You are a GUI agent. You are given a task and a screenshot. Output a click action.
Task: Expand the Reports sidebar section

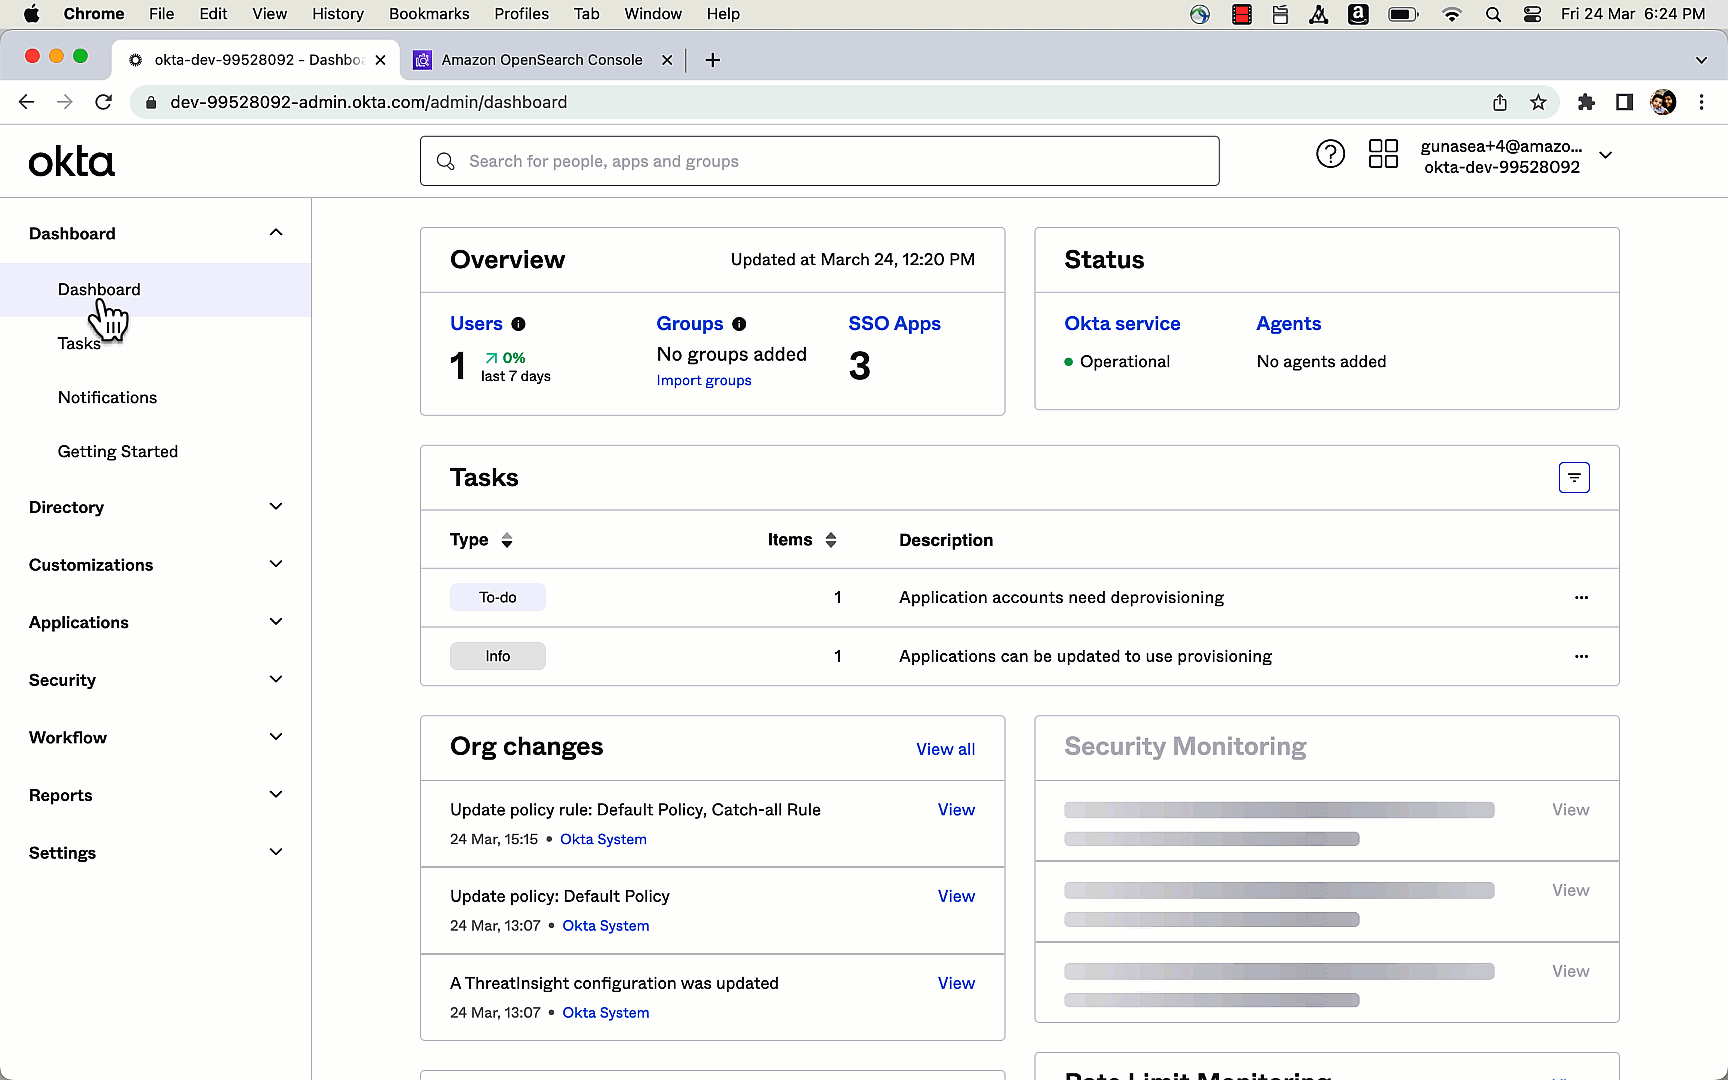(276, 795)
